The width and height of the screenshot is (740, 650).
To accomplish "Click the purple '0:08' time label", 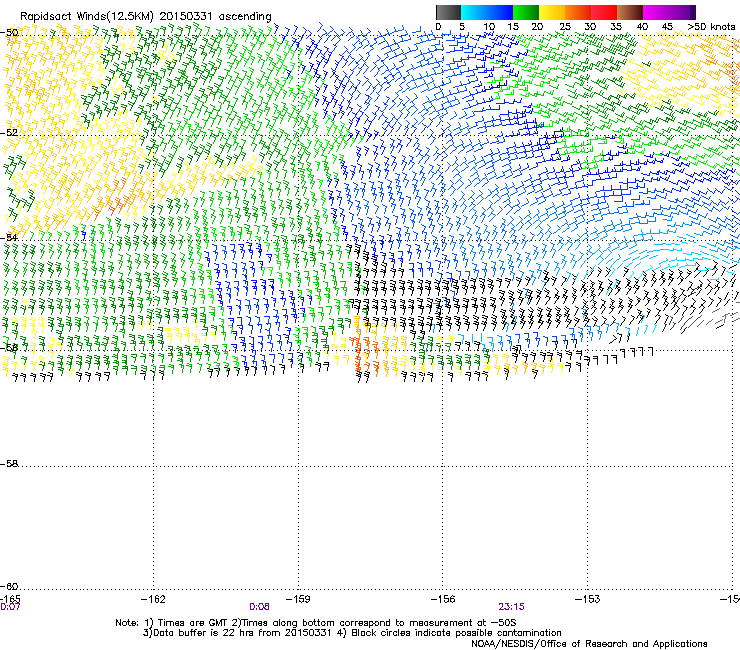I will tap(259, 607).
